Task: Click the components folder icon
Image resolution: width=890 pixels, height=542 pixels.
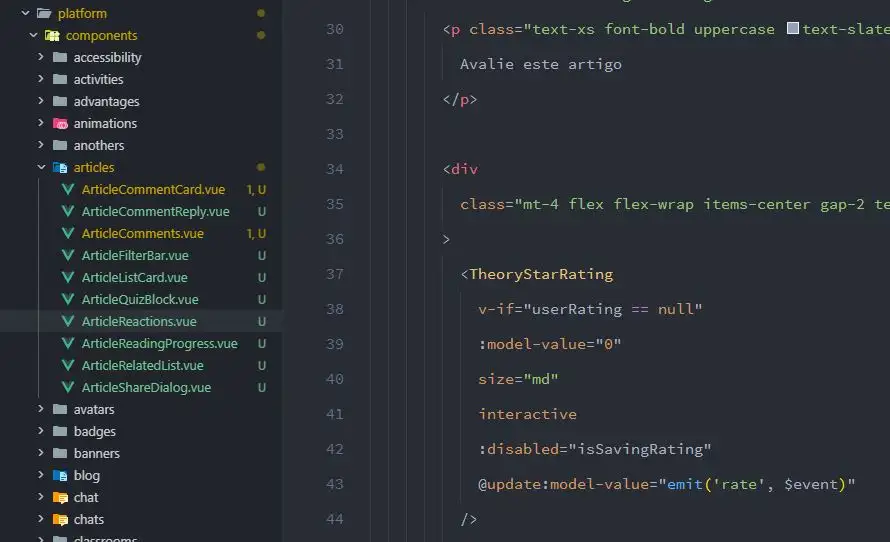Action: pos(52,35)
